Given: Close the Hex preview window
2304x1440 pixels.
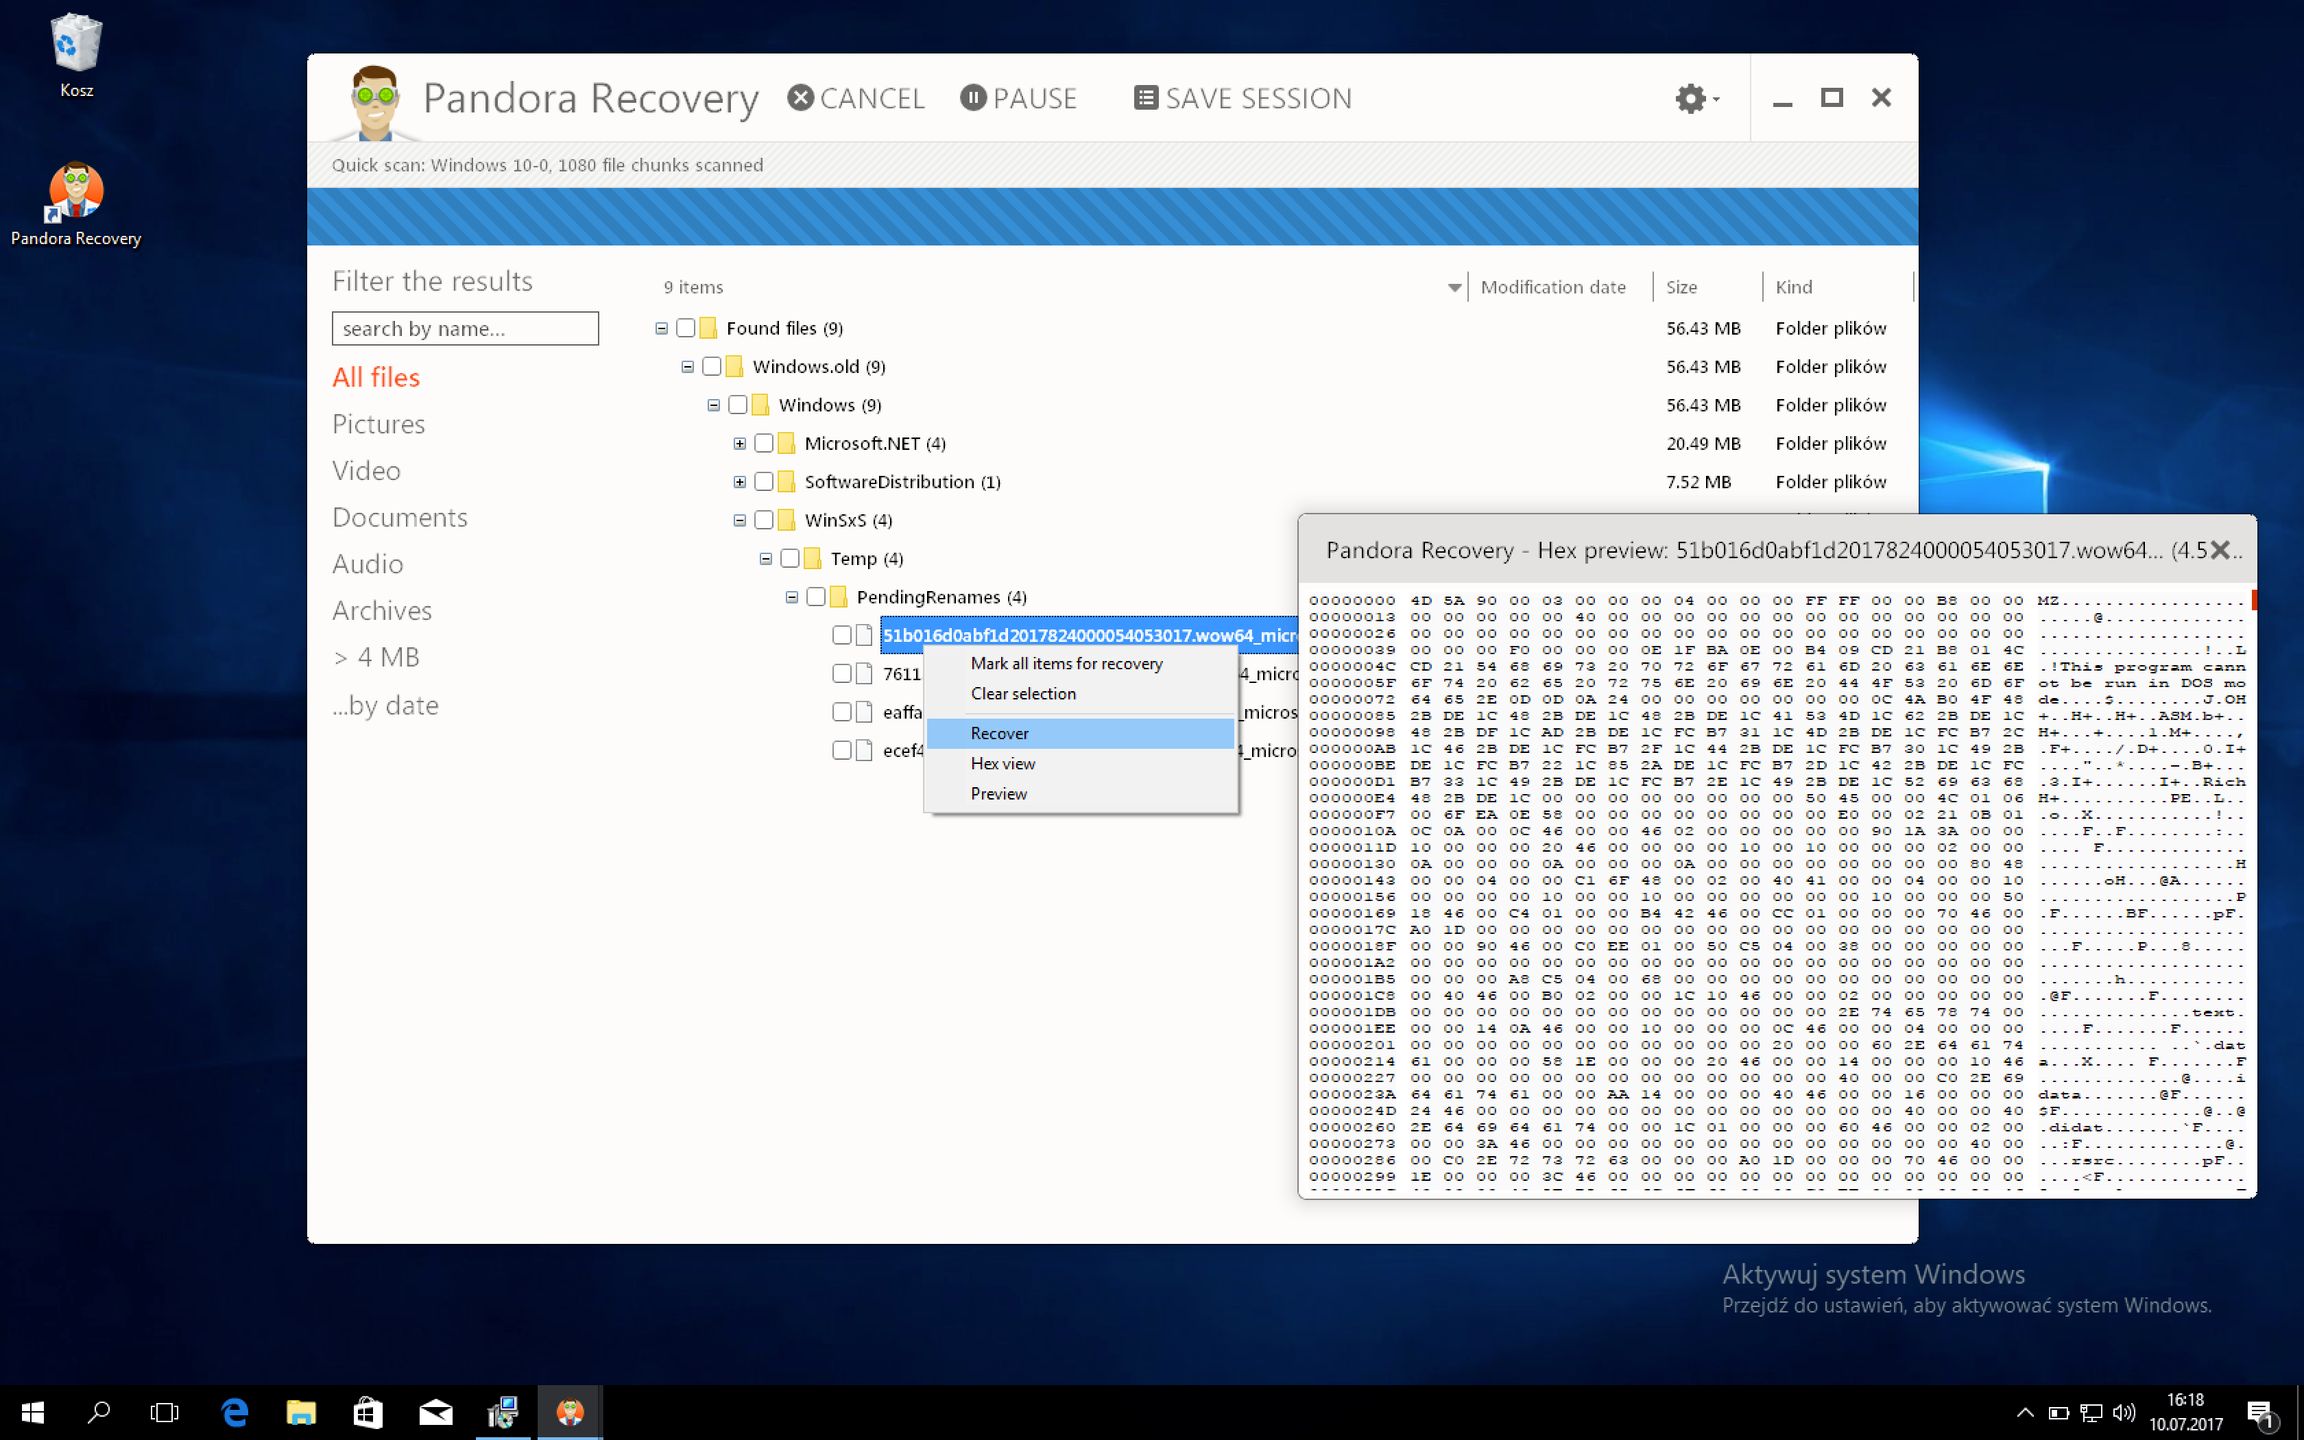Looking at the screenshot, I should click(2221, 549).
